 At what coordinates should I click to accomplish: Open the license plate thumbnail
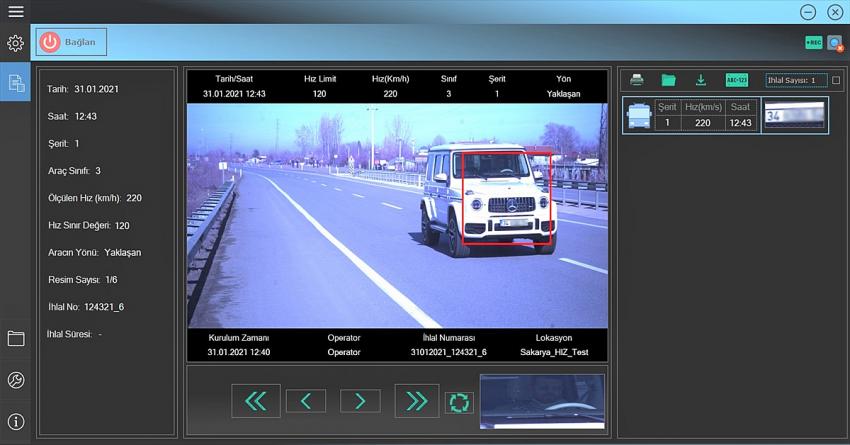[795, 115]
